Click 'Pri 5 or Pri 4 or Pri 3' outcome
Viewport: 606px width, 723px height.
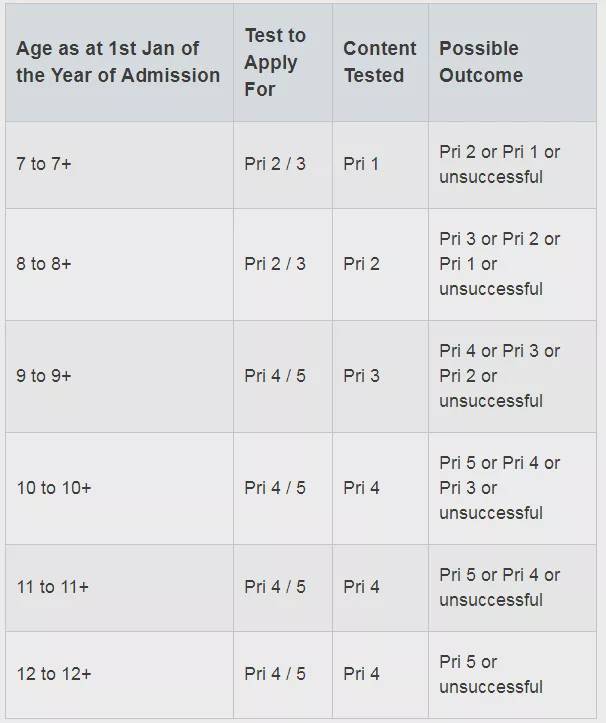tap(499, 488)
